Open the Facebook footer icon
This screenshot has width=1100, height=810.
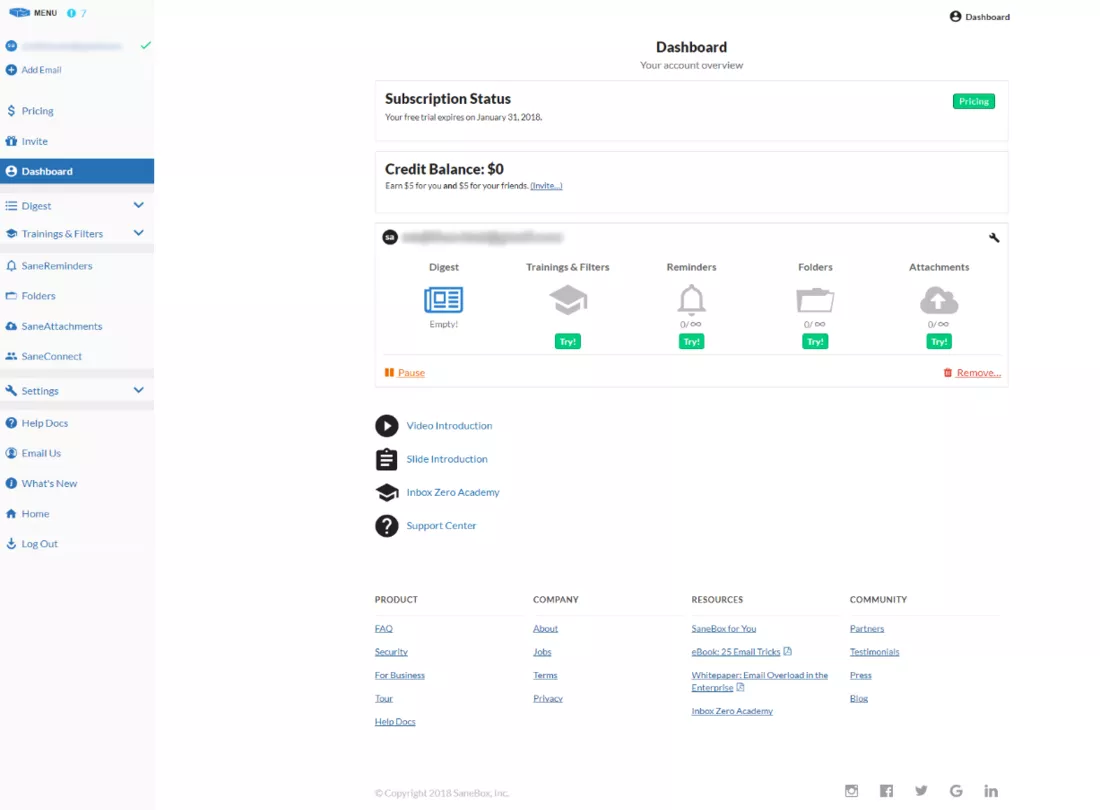pyautogui.click(x=886, y=791)
